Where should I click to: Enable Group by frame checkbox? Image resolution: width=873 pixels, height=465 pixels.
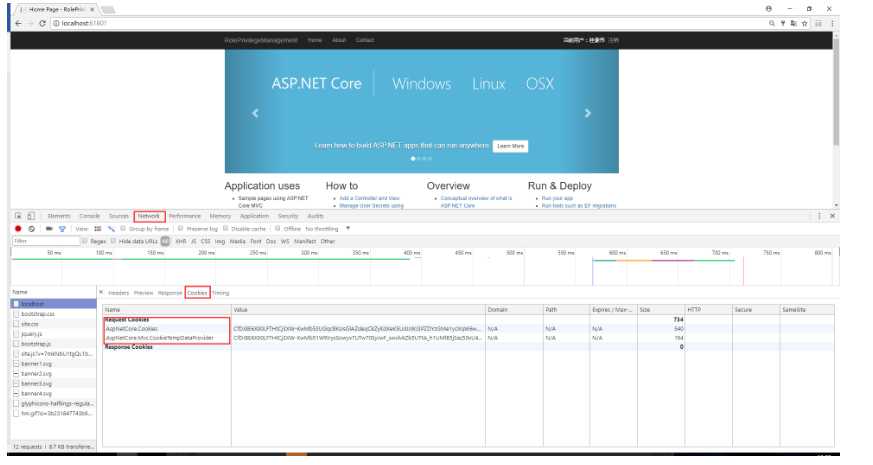[123, 229]
